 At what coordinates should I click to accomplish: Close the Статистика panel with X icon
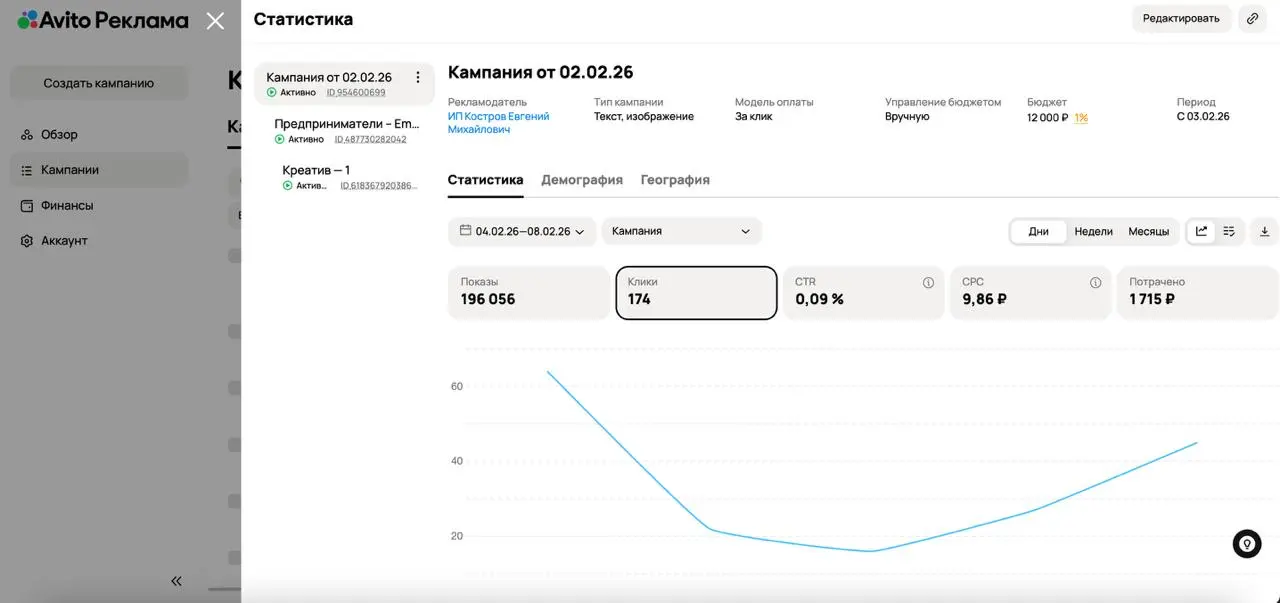tap(215, 20)
